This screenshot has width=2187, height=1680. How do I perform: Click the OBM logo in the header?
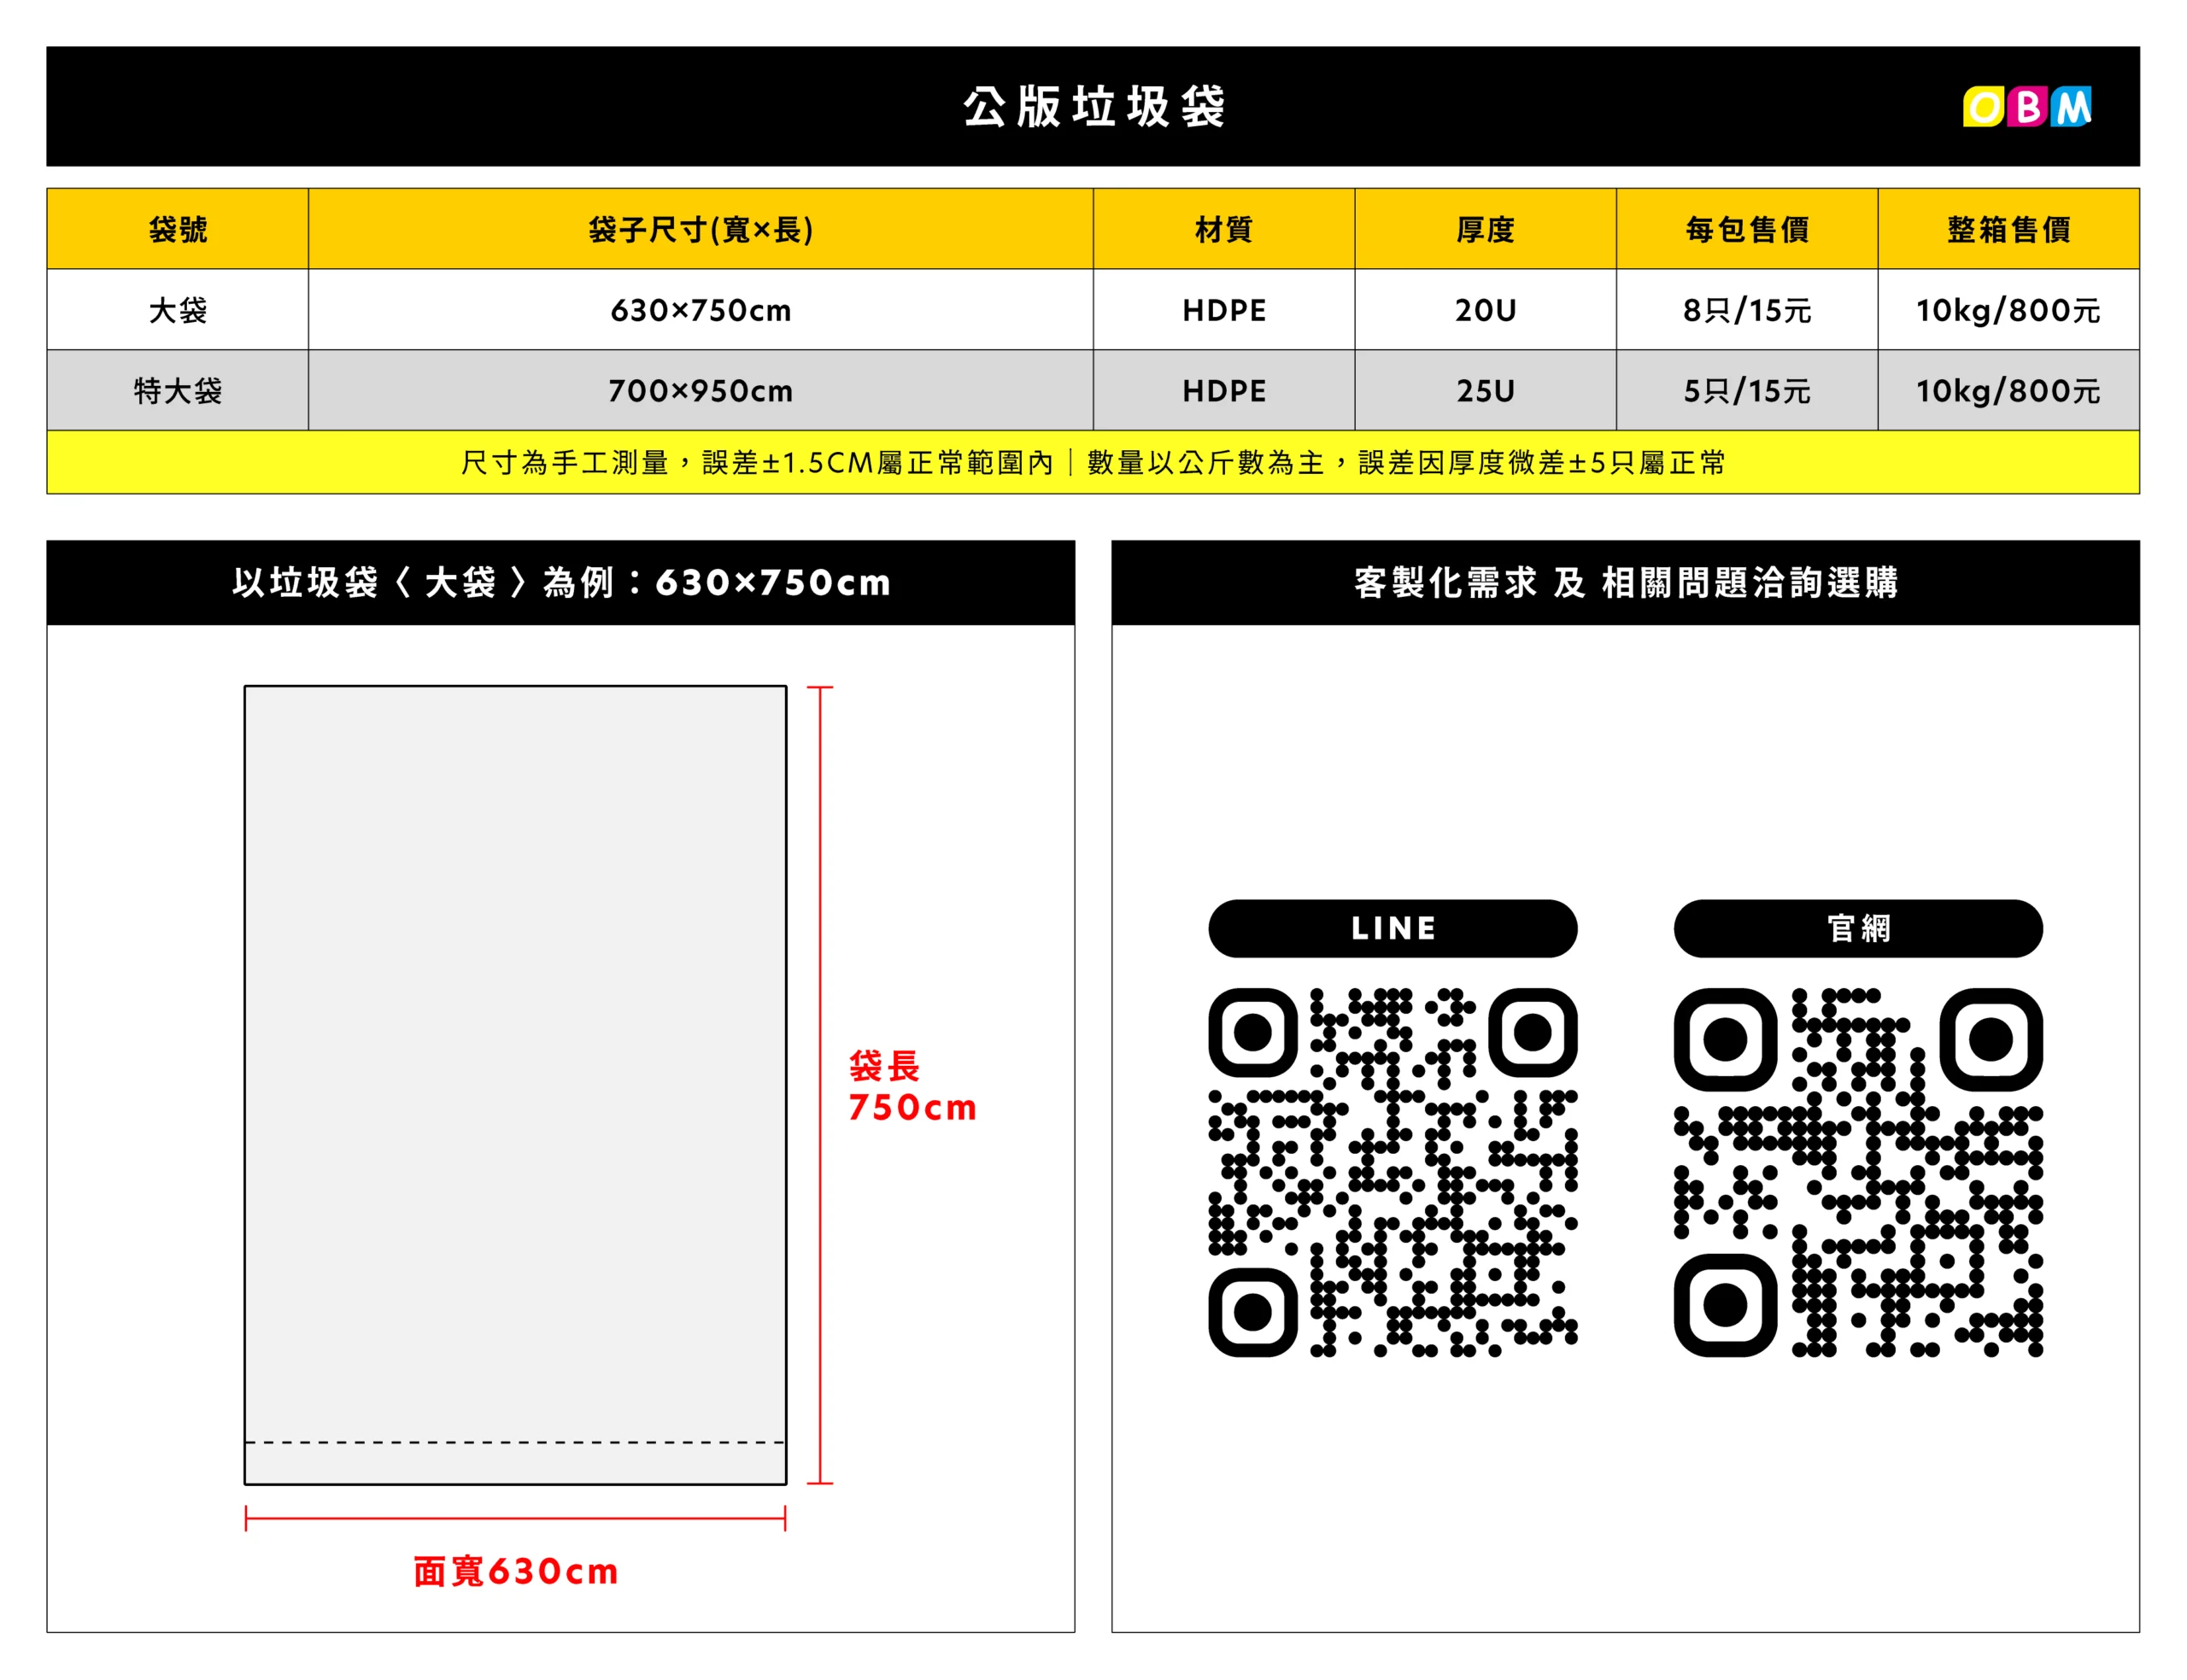(x=2026, y=107)
